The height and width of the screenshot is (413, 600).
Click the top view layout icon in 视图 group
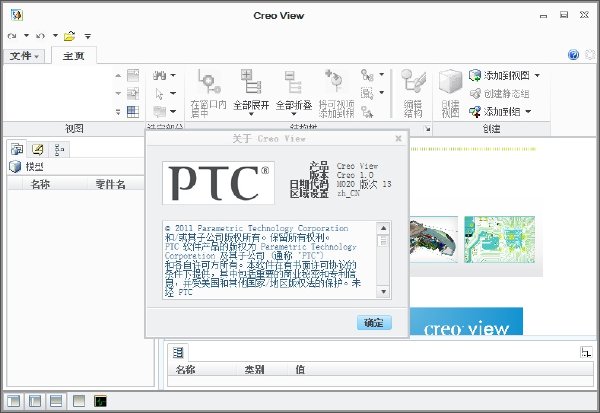(x=133, y=75)
